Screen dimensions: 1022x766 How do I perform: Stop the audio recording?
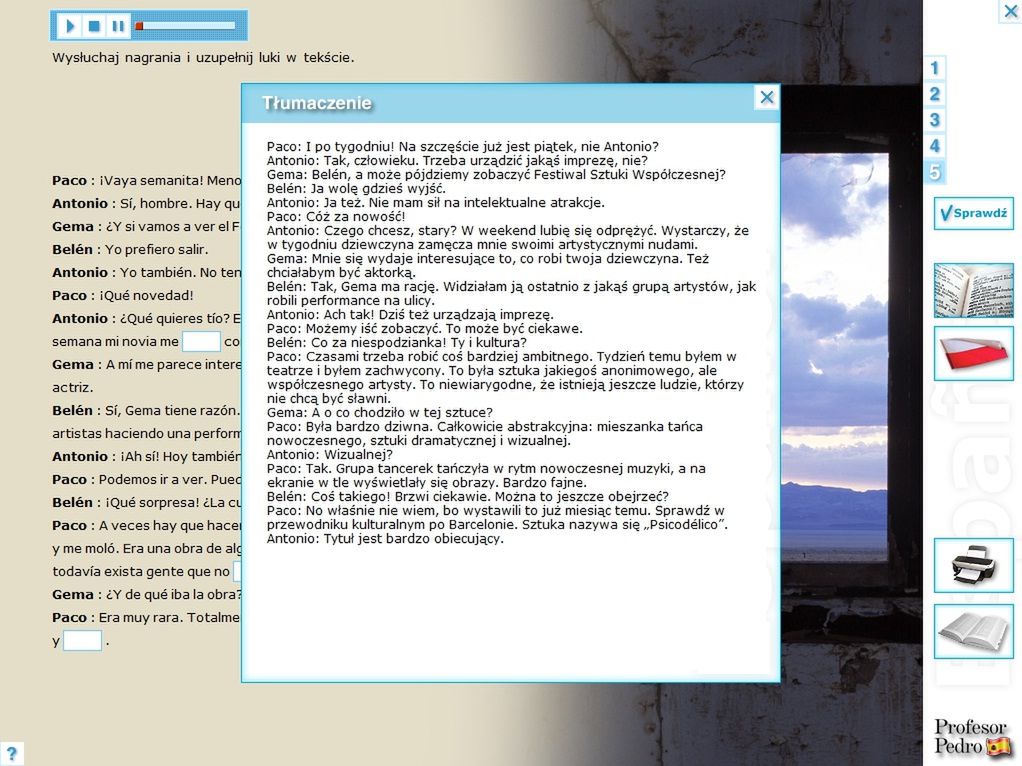tap(94, 26)
